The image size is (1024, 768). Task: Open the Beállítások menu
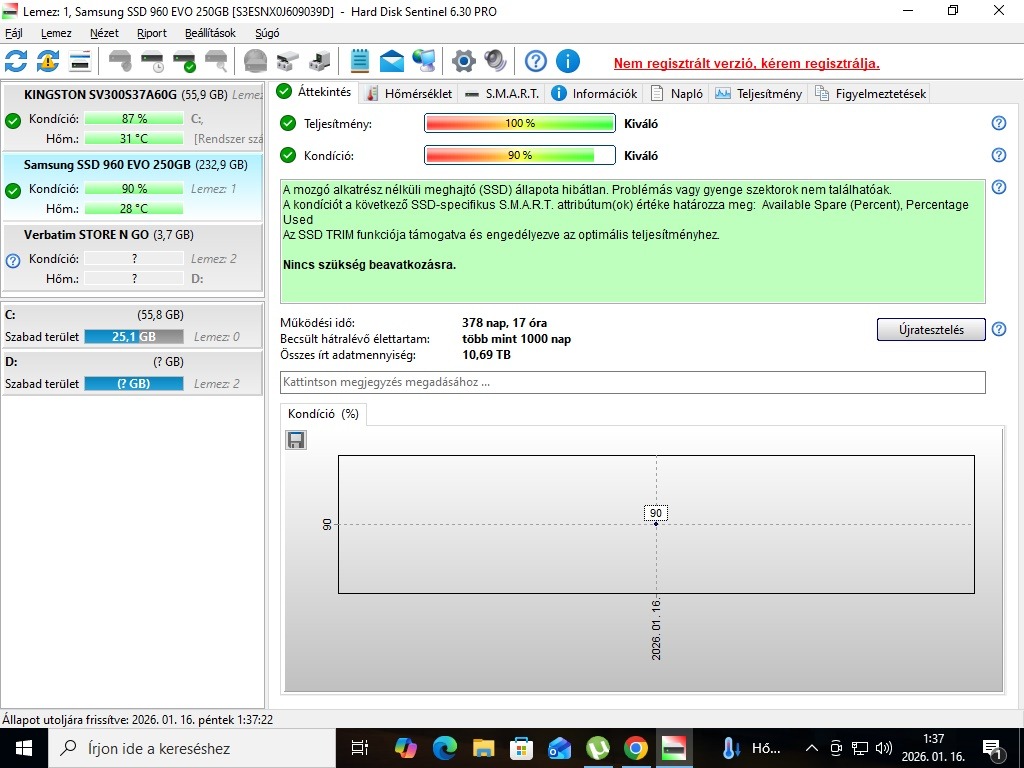pos(210,33)
